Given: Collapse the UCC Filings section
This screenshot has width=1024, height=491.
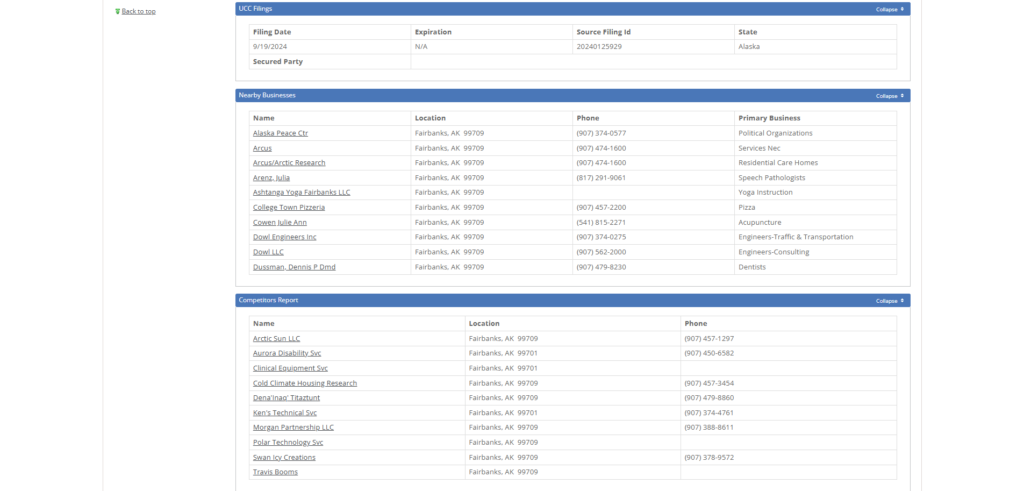Looking at the screenshot, I should coord(889,9).
